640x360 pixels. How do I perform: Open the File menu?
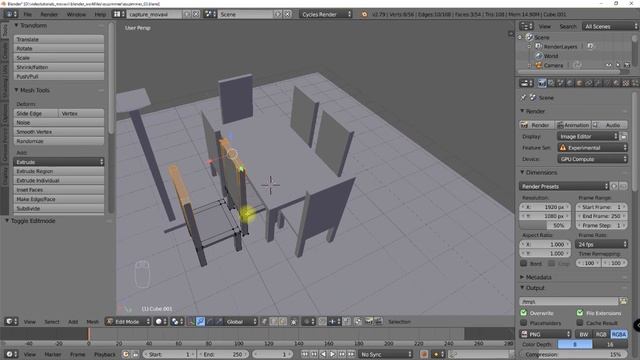[x=28, y=14]
